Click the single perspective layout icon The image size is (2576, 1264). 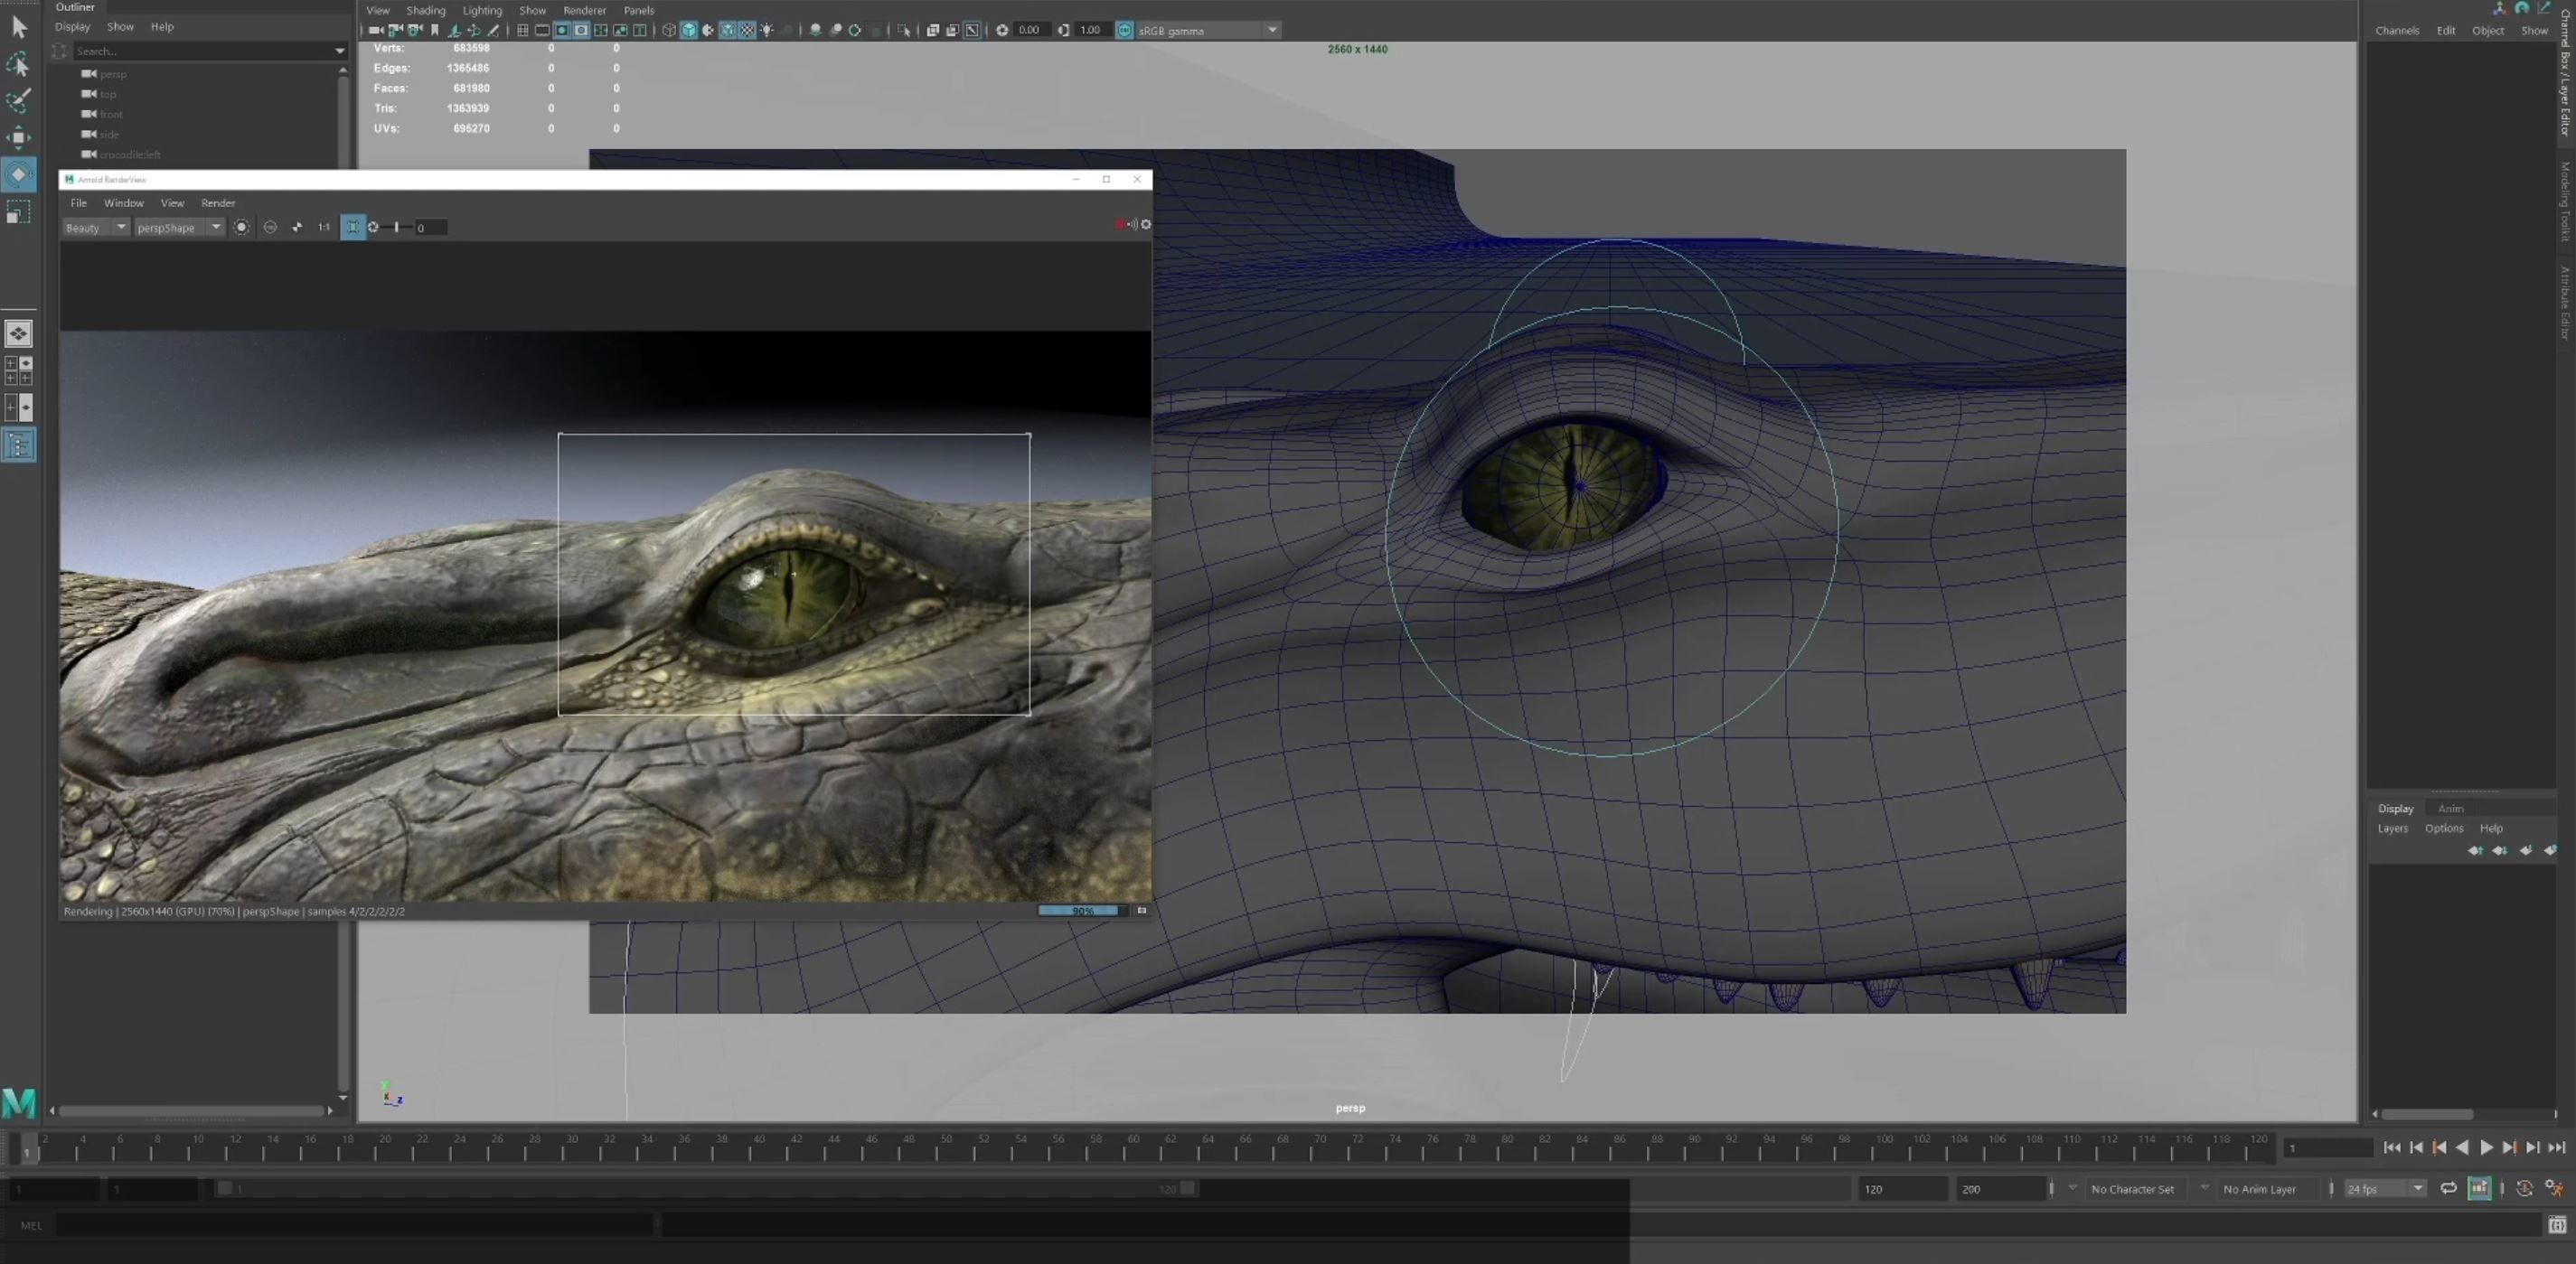[18, 333]
